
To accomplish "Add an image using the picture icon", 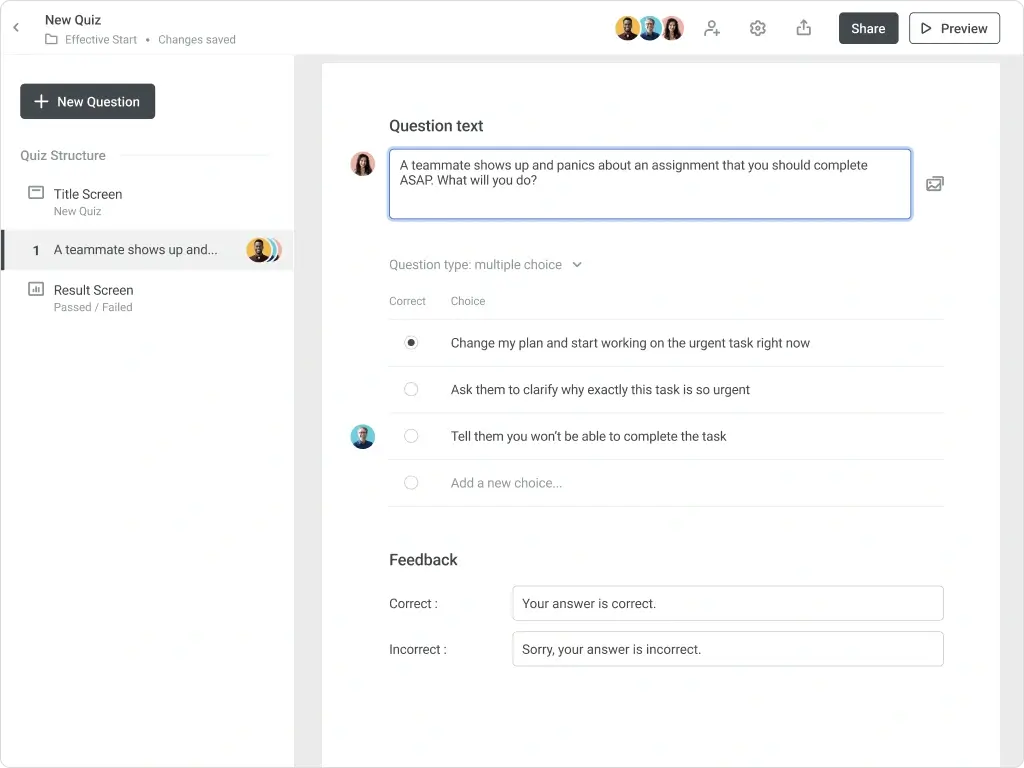I will [934, 183].
